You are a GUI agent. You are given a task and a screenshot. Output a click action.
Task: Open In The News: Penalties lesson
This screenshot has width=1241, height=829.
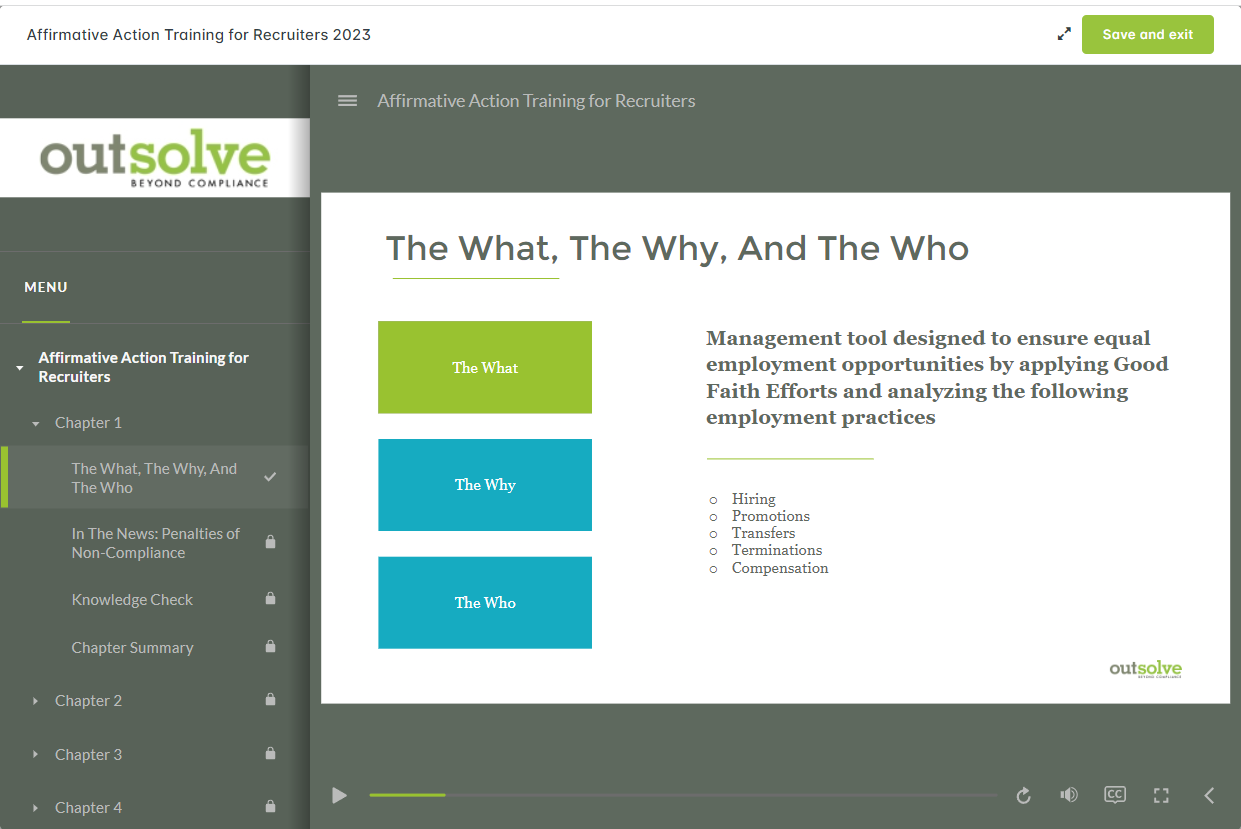155,543
